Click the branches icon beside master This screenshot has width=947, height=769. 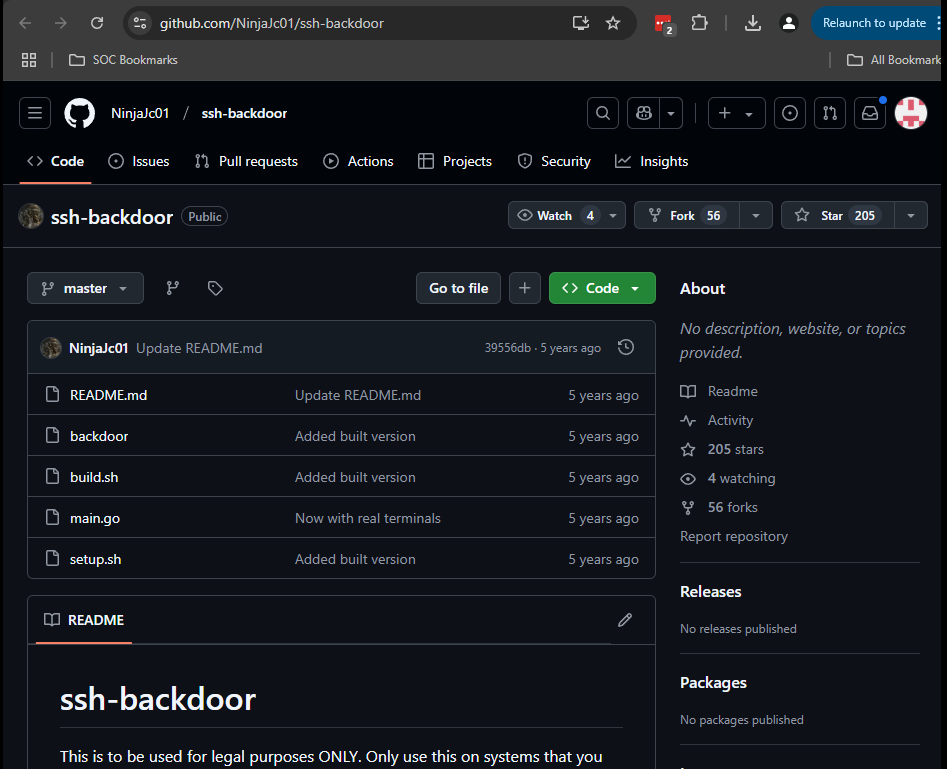[x=173, y=288]
